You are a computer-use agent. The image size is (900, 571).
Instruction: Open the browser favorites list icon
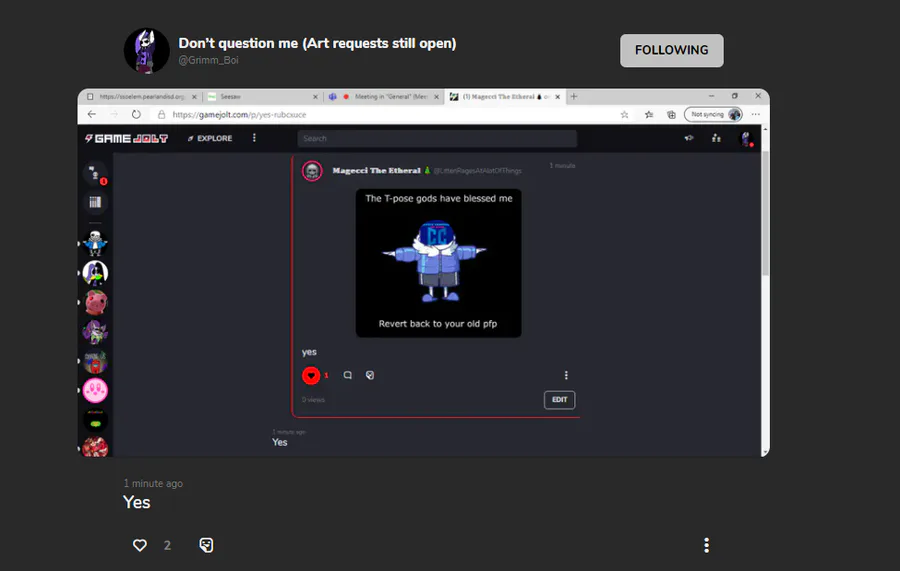click(x=649, y=115)
